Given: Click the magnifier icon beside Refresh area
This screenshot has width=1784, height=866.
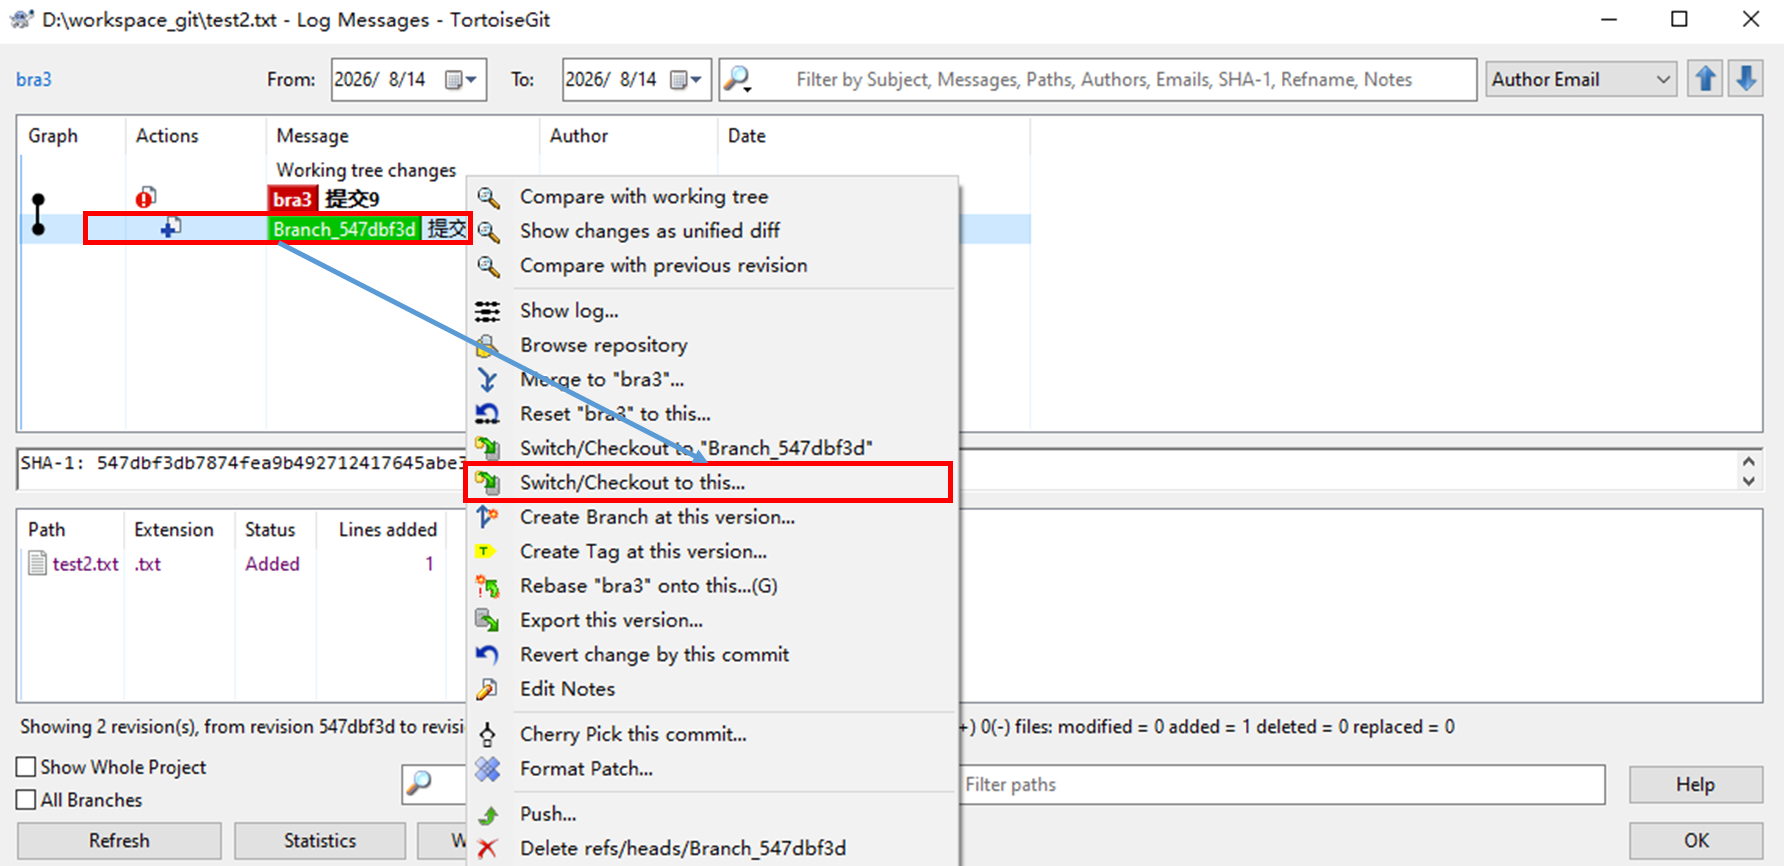Looking at the screenshot, I should coord(420,784).
